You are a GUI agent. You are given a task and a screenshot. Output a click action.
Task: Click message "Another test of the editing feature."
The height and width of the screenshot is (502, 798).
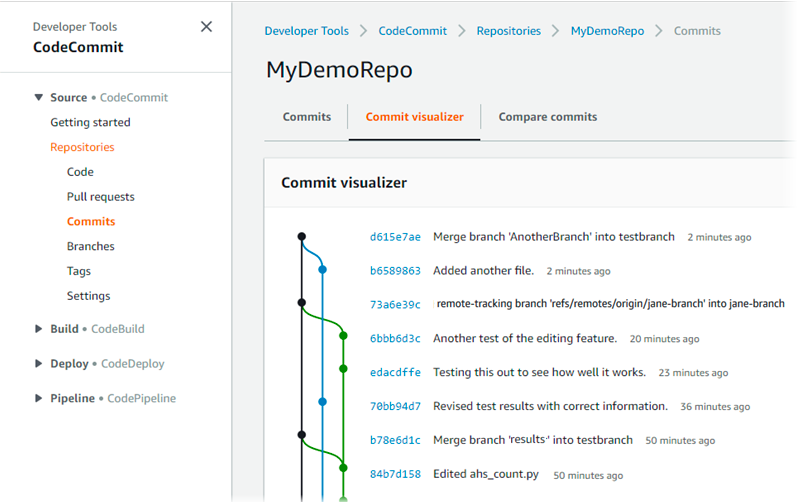(x=525, y=339)
